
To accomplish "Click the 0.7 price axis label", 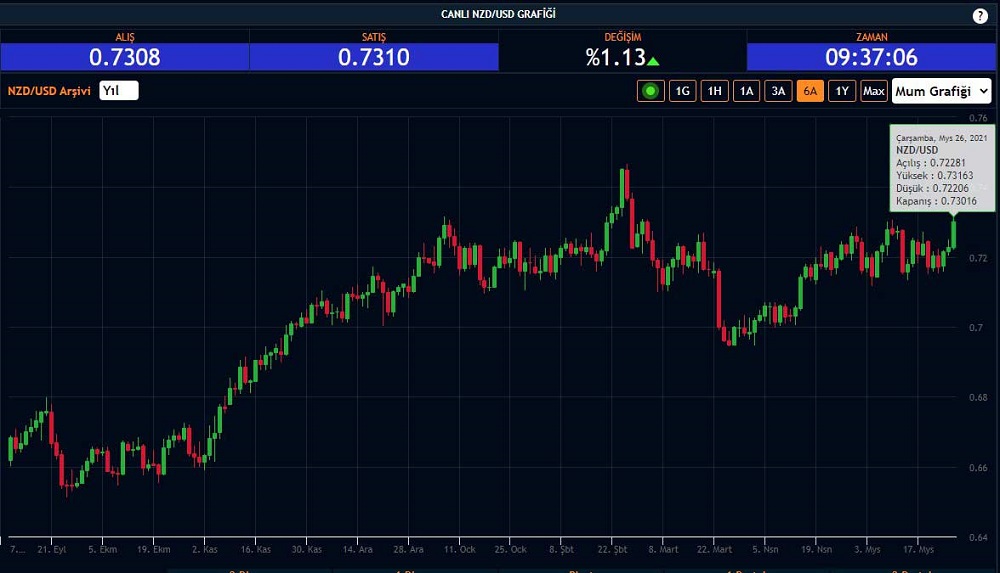I will pyautogui.click(x=976, y=328).
